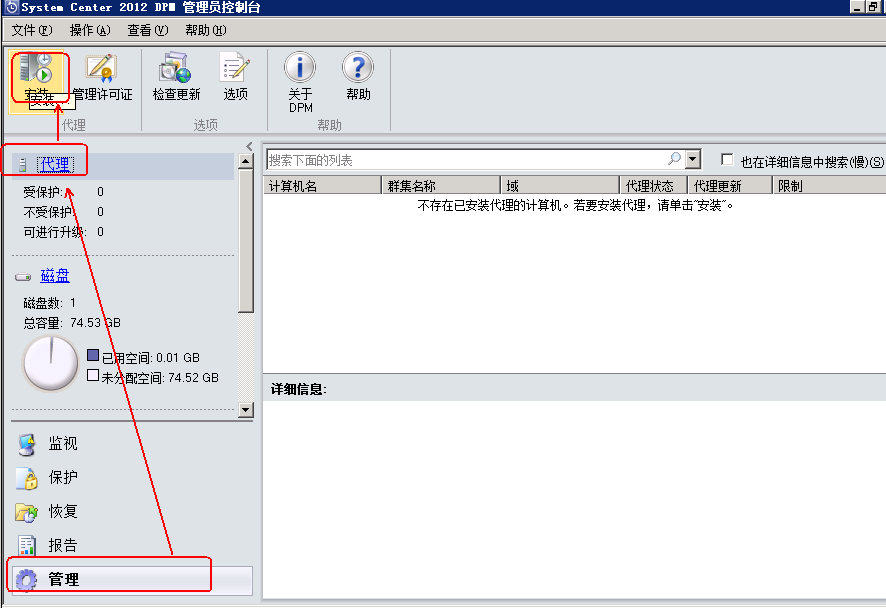The width and height of the screenshot is (886, 608).
Task: Click the 不受保护 count text
Action: point(63,212)
